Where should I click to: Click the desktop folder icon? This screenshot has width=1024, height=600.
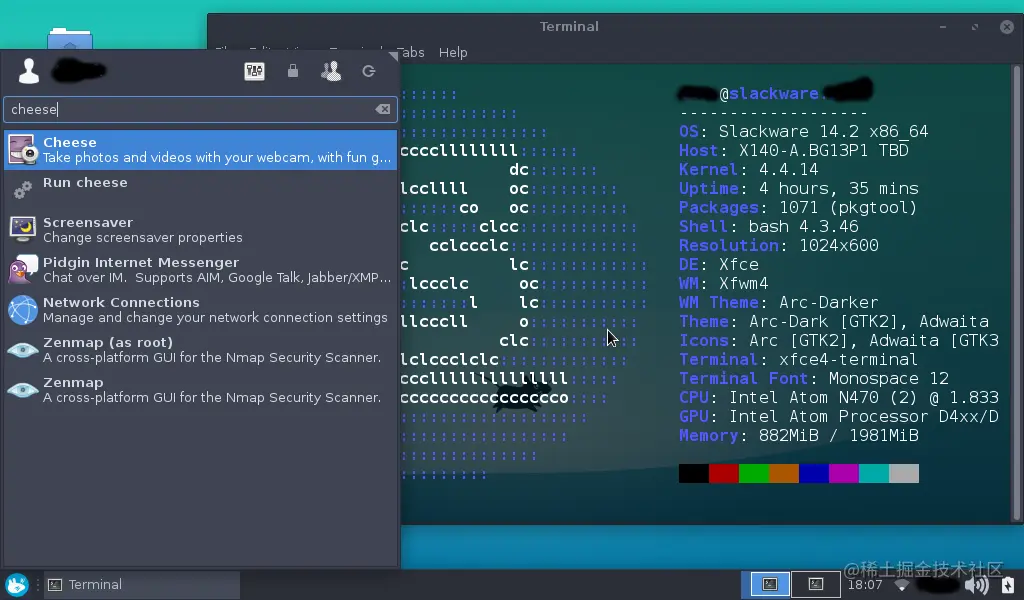[x=70, y=38]
